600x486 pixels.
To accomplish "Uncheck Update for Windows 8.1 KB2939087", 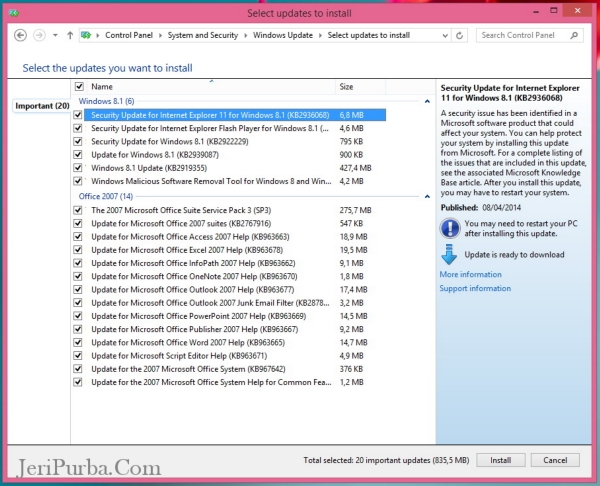I will (78, 155).
